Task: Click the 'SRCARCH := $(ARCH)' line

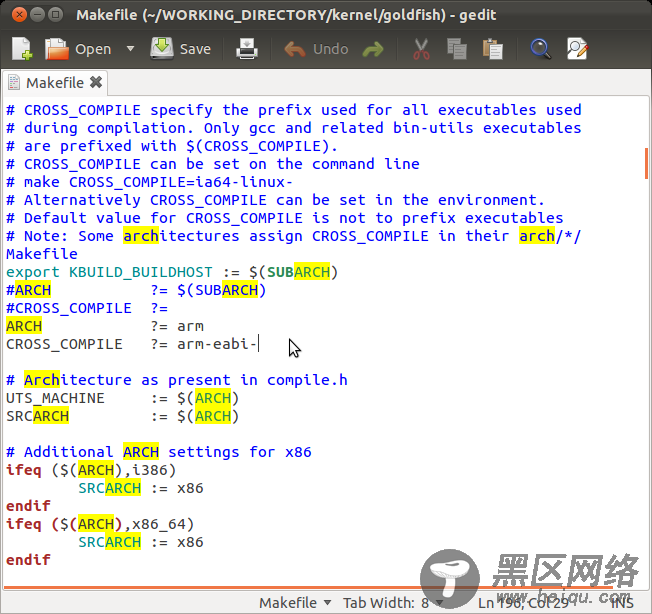Action: click(123, 416)
